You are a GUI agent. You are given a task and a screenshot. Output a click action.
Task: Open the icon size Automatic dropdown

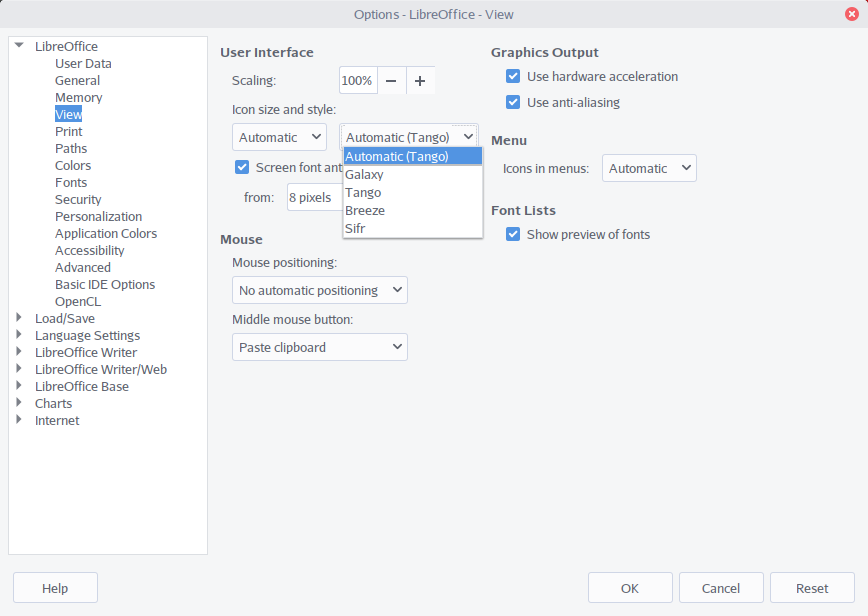tap(279, 137)
